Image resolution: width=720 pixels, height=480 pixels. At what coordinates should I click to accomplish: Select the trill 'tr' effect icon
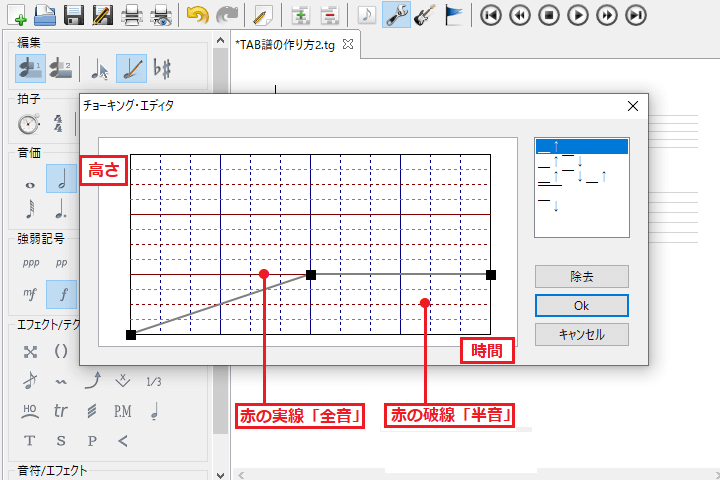point(62,410)
